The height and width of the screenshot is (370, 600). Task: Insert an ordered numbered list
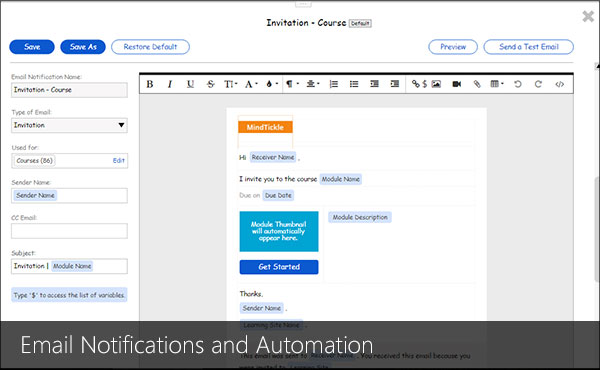coord(334,84)
